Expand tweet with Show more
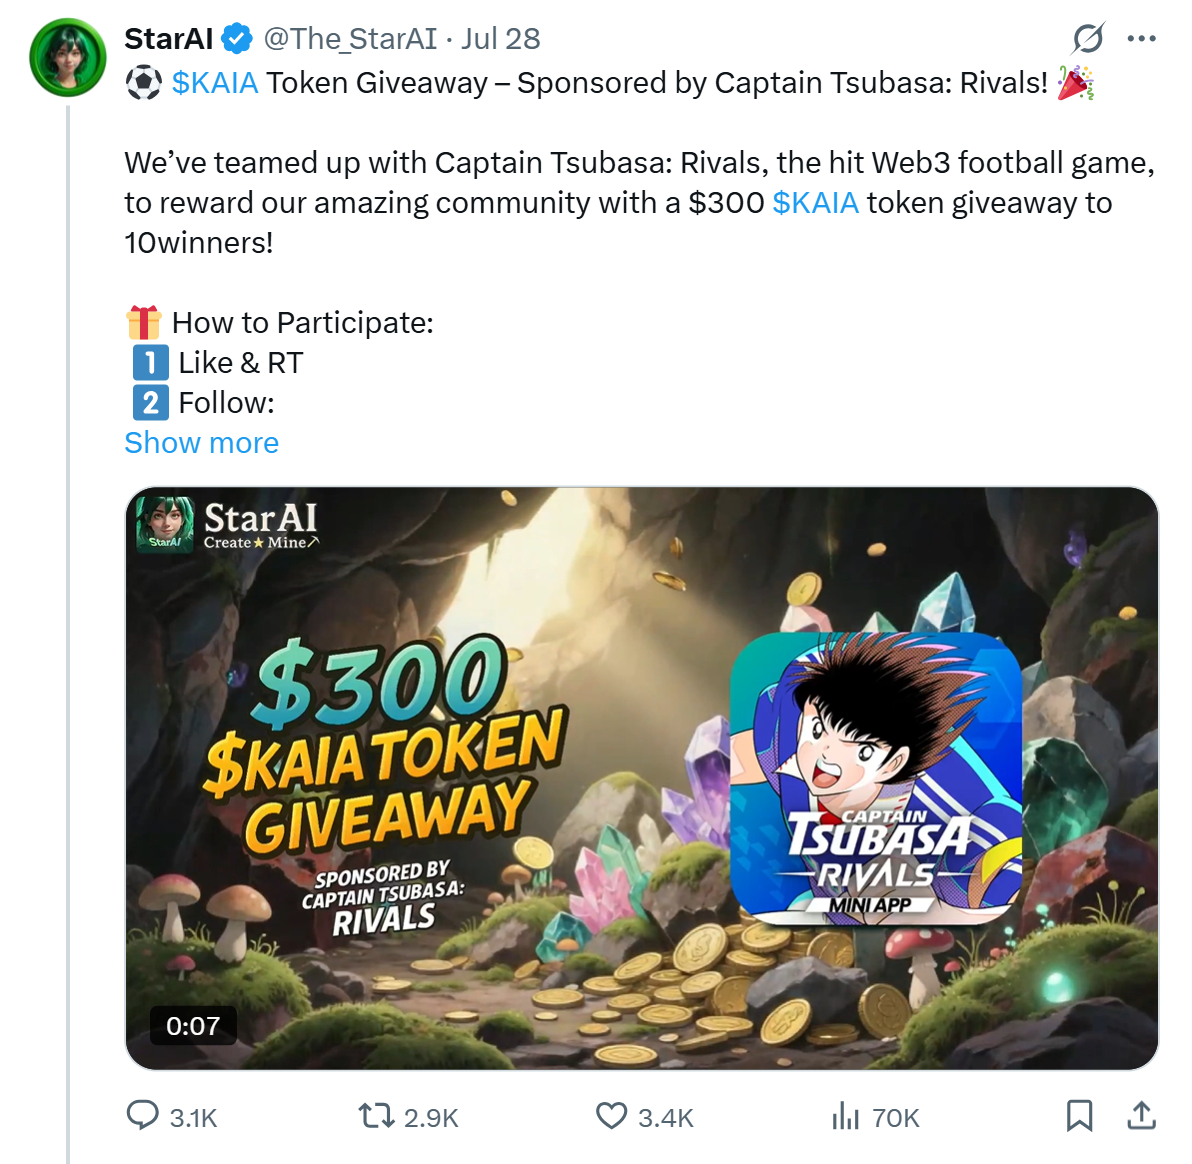The image size is (1192, 1164). tap(201, 443)
